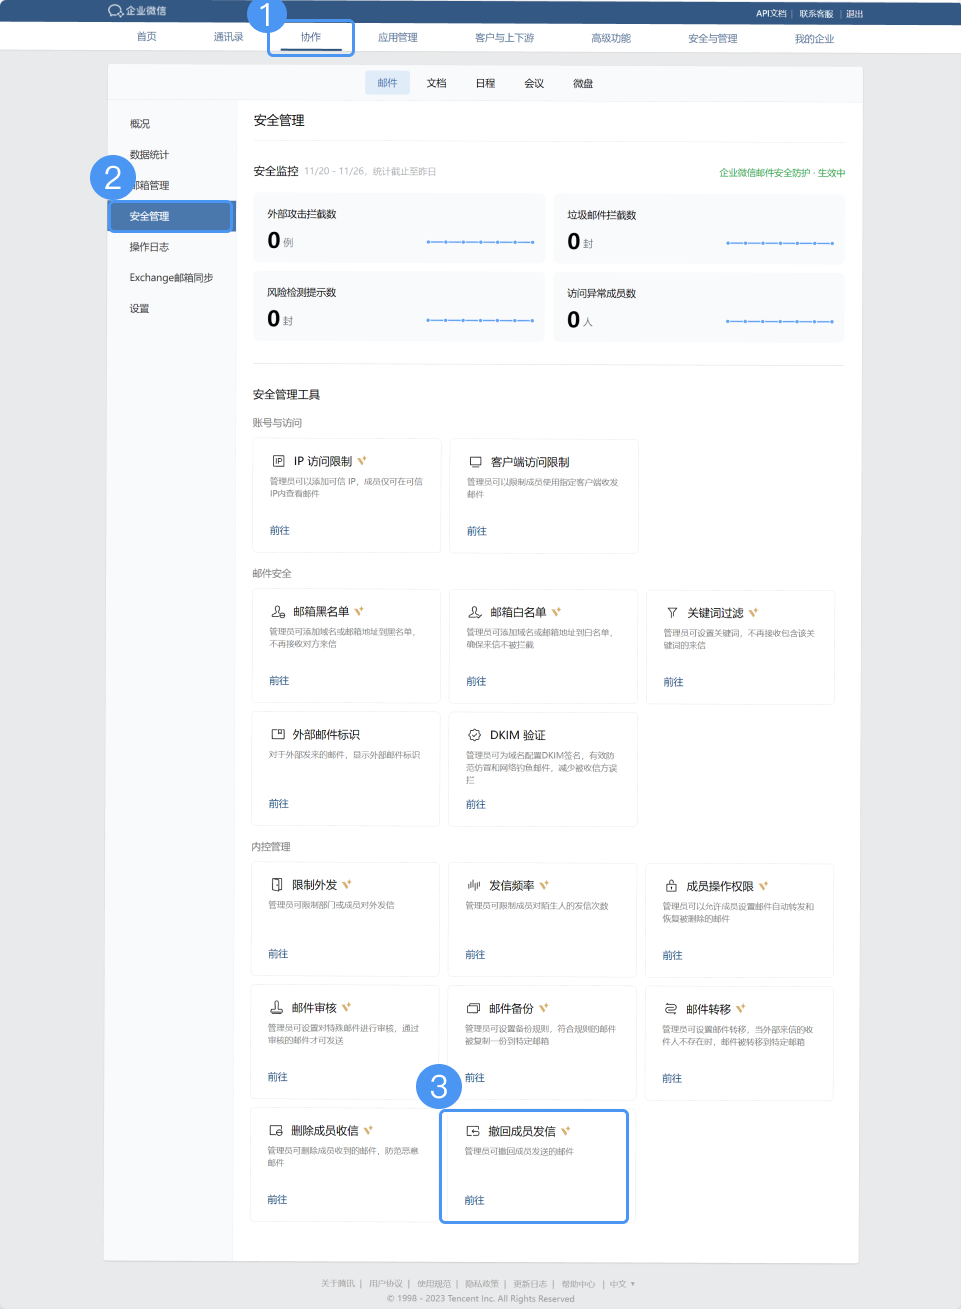Click 前往 under 撤回成员发信
This screenshot has height=1309, width=961.
tap(474, 1200)
